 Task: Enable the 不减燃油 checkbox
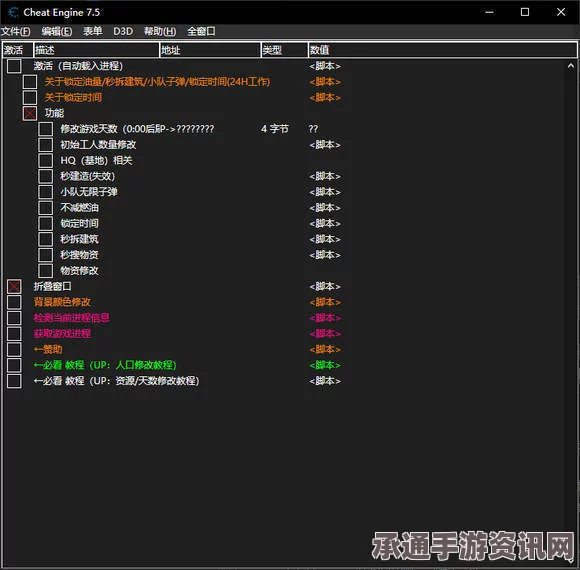(45, 208)
